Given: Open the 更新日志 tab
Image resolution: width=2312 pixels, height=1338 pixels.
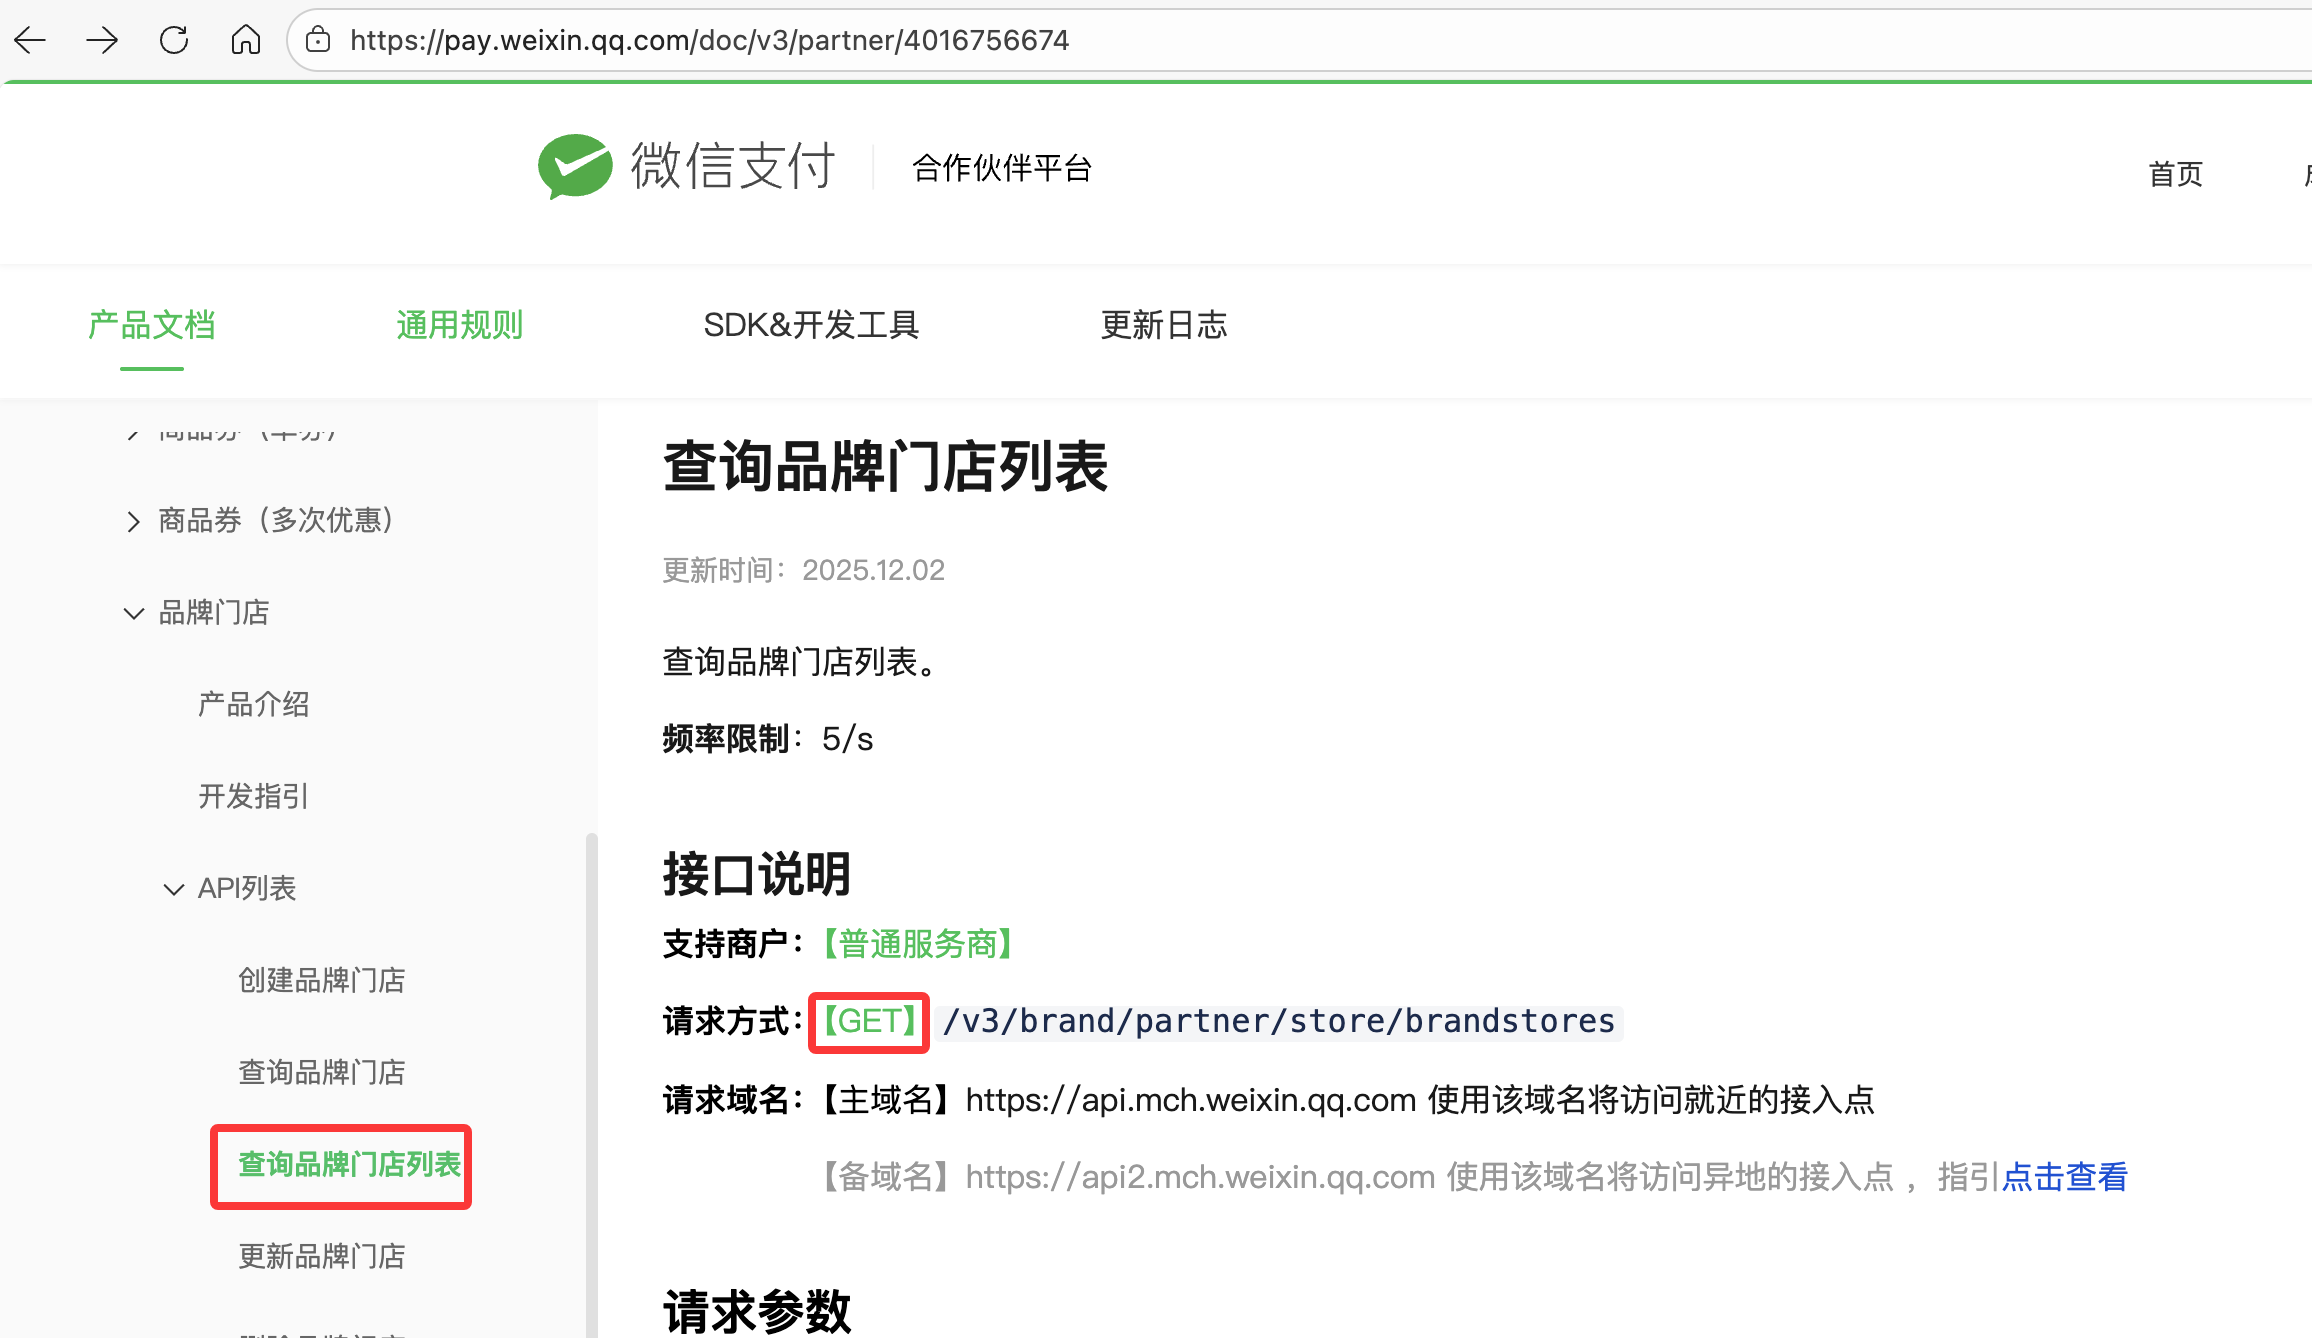Looking at the screenshot, I should [x=1164, y=325].
